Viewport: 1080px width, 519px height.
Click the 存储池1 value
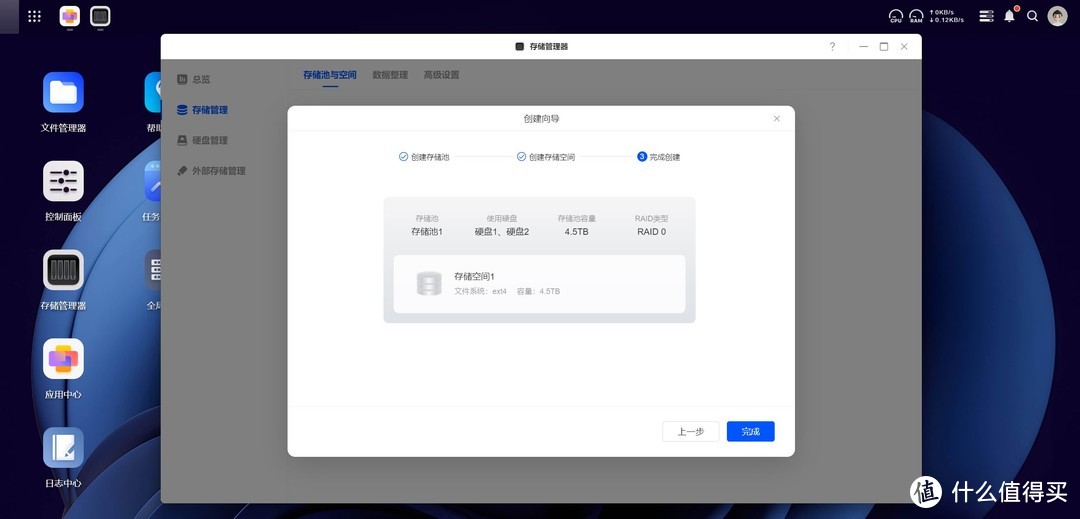[x=427, y=232]
